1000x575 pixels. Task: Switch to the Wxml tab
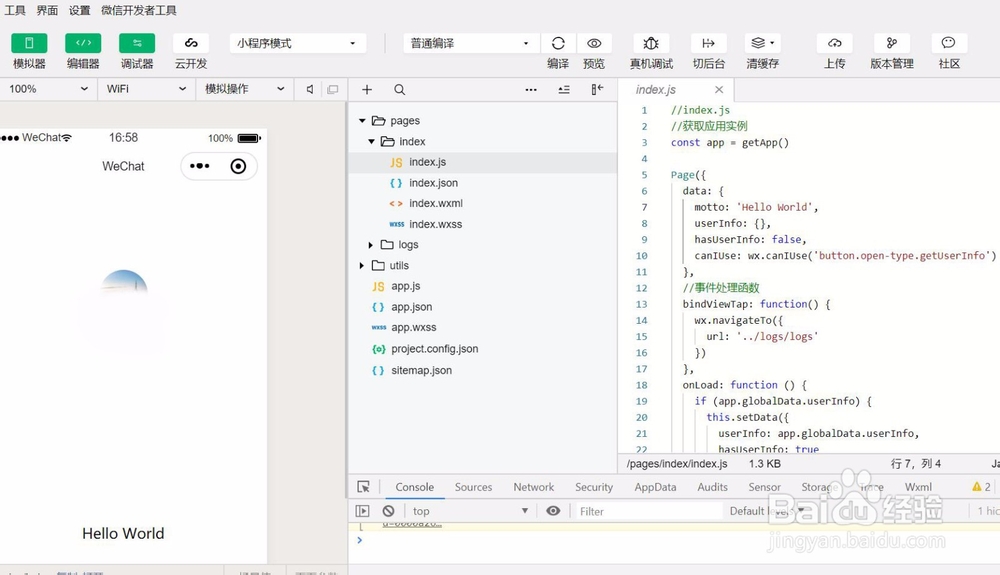coord(918,487)
